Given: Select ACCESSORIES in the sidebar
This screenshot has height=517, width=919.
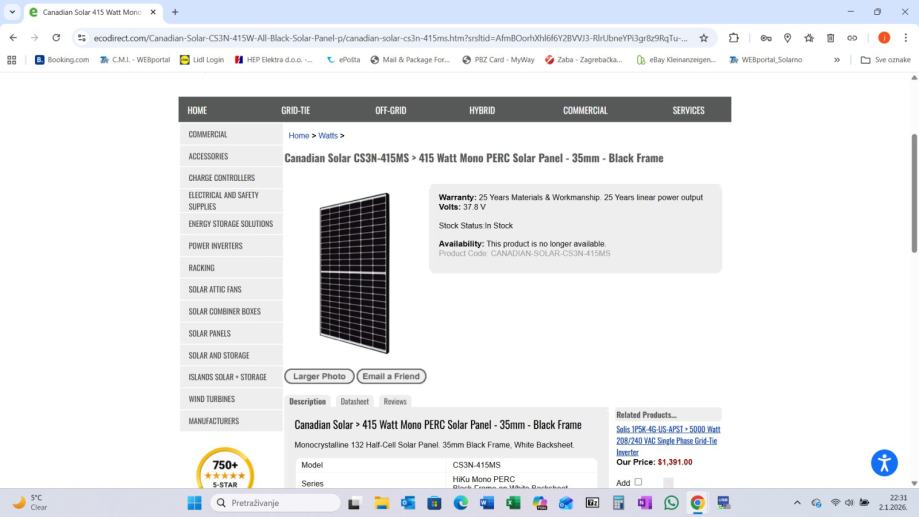Looking at the screenshot, I should pyautogui.click(x=231, y=156).
